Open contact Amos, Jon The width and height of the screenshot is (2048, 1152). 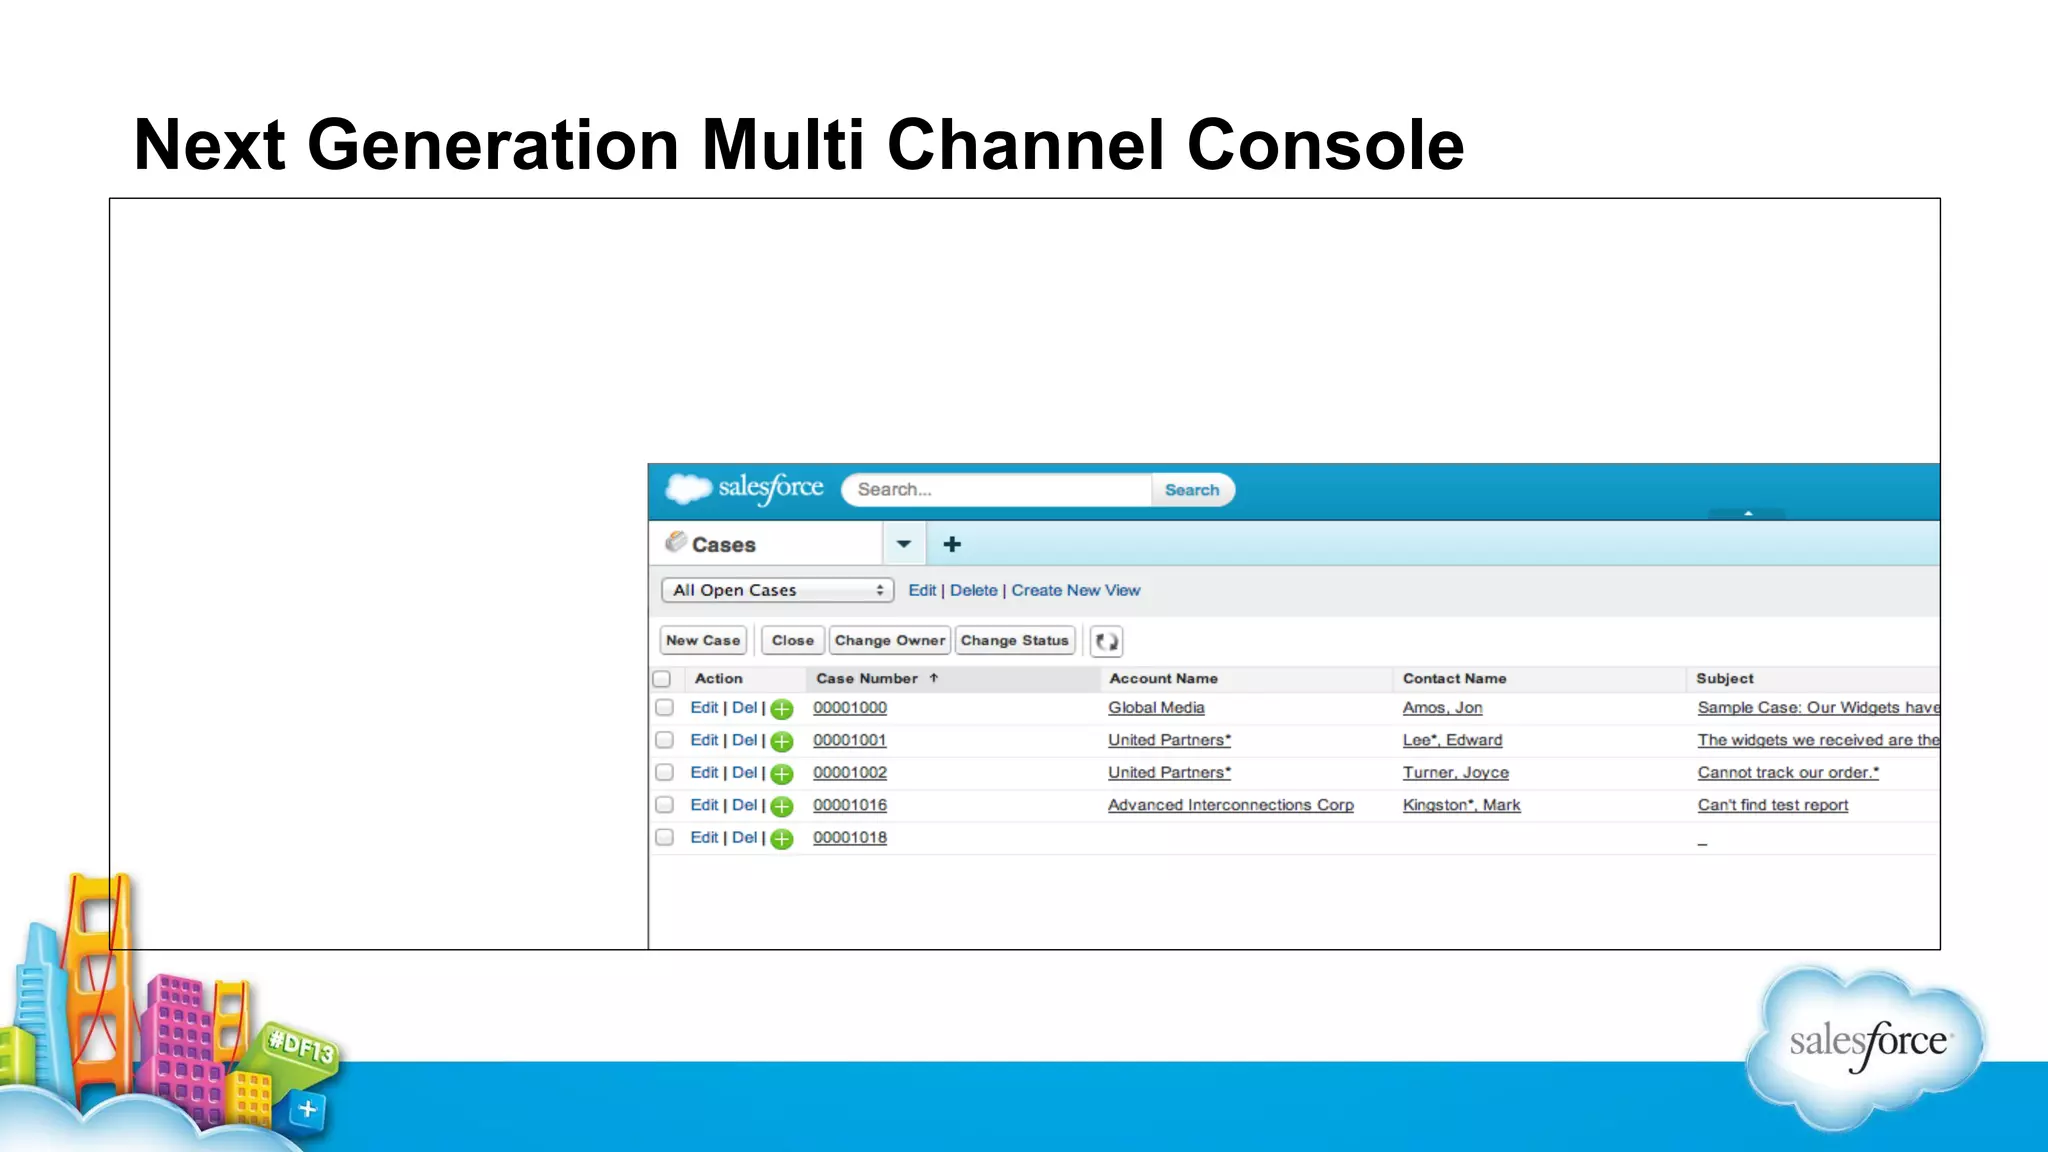click(x=1442, y=707)
